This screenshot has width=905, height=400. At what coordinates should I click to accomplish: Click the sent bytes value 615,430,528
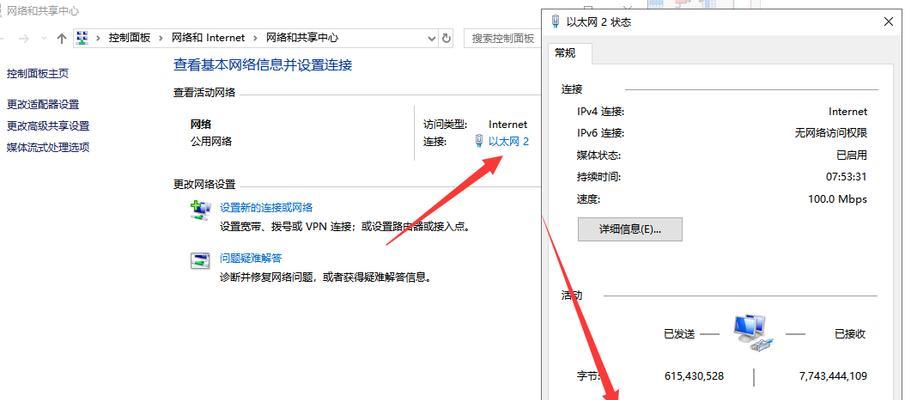(x=694, y=376)
